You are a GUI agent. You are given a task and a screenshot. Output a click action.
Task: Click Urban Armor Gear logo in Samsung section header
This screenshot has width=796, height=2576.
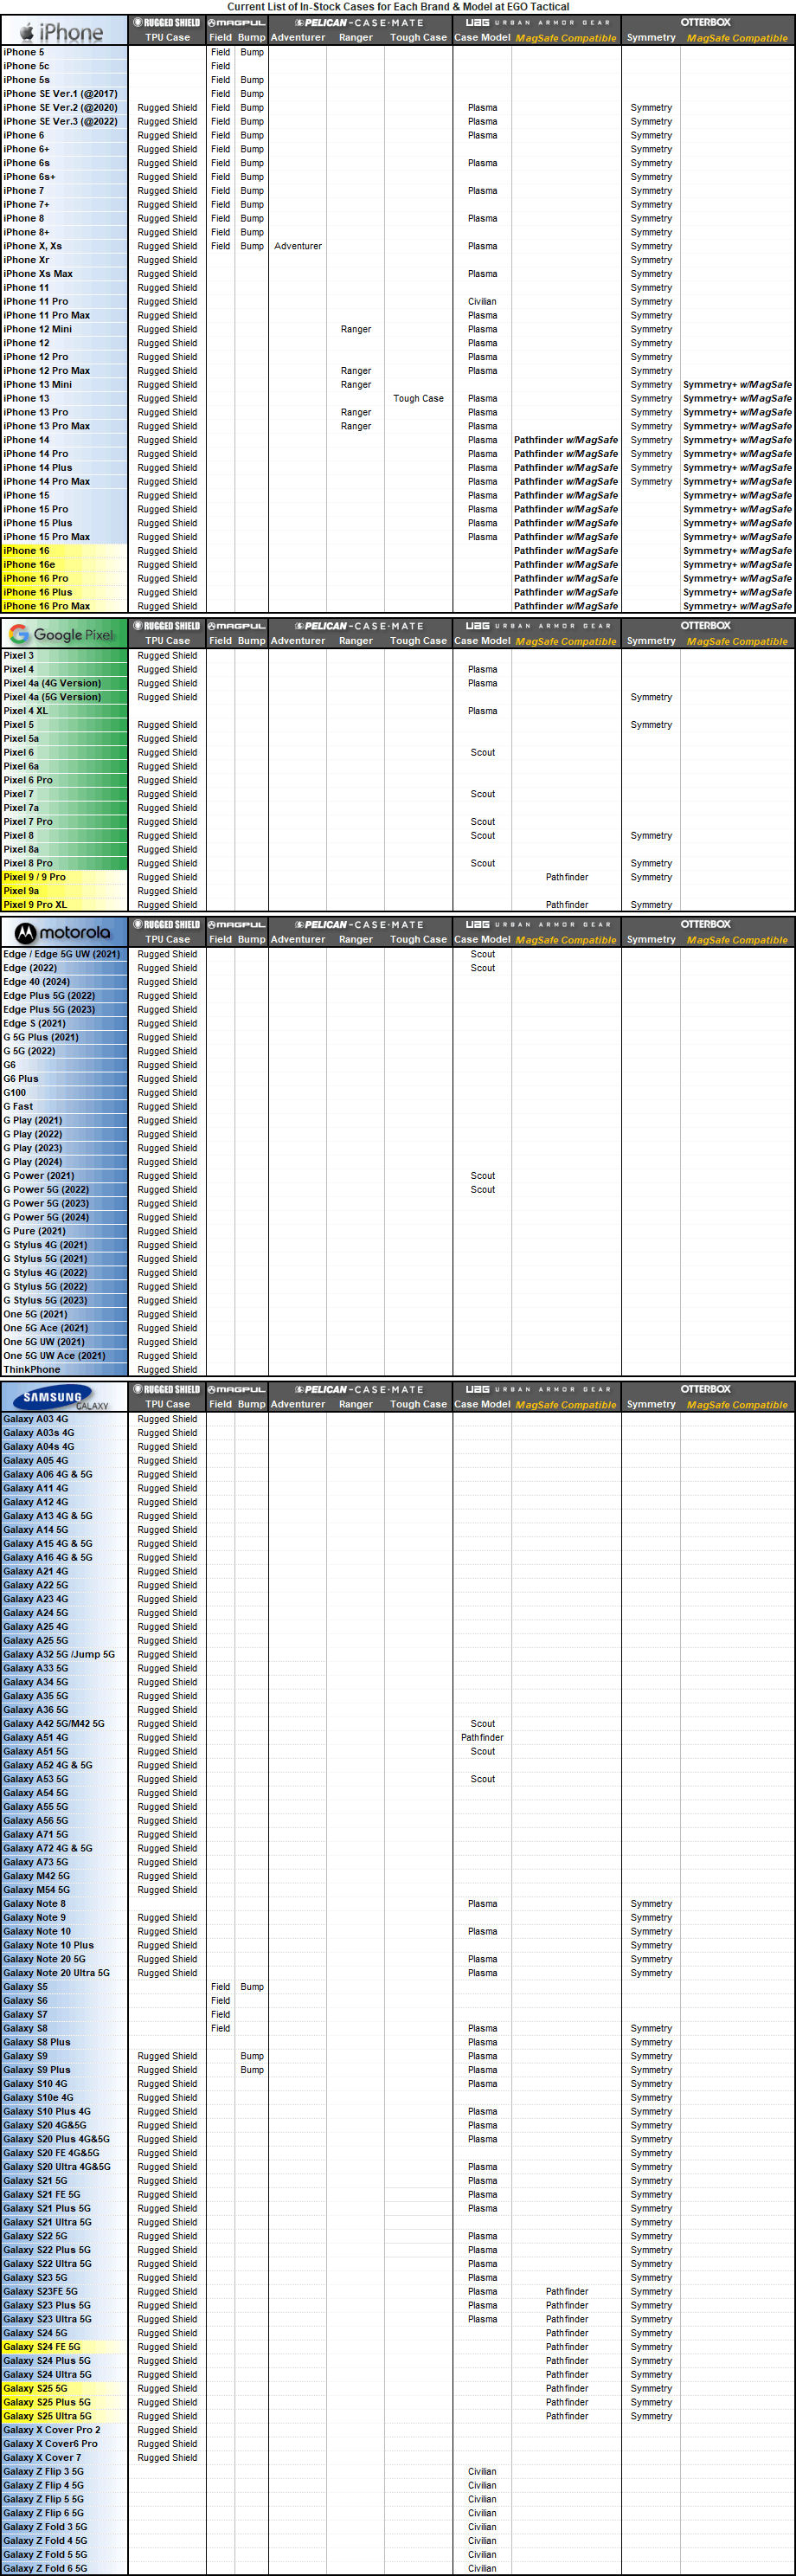[x=537, y=1389]
